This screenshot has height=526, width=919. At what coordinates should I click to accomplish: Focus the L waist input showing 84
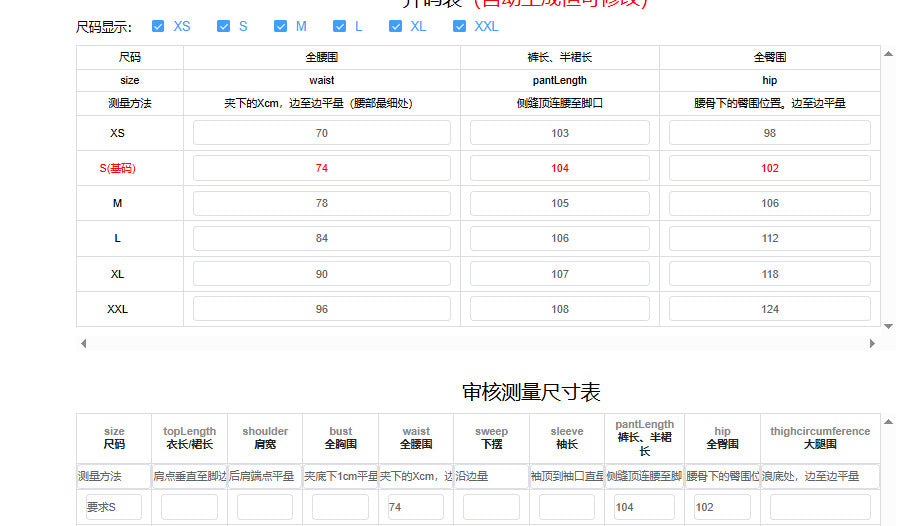pos(321,238)
